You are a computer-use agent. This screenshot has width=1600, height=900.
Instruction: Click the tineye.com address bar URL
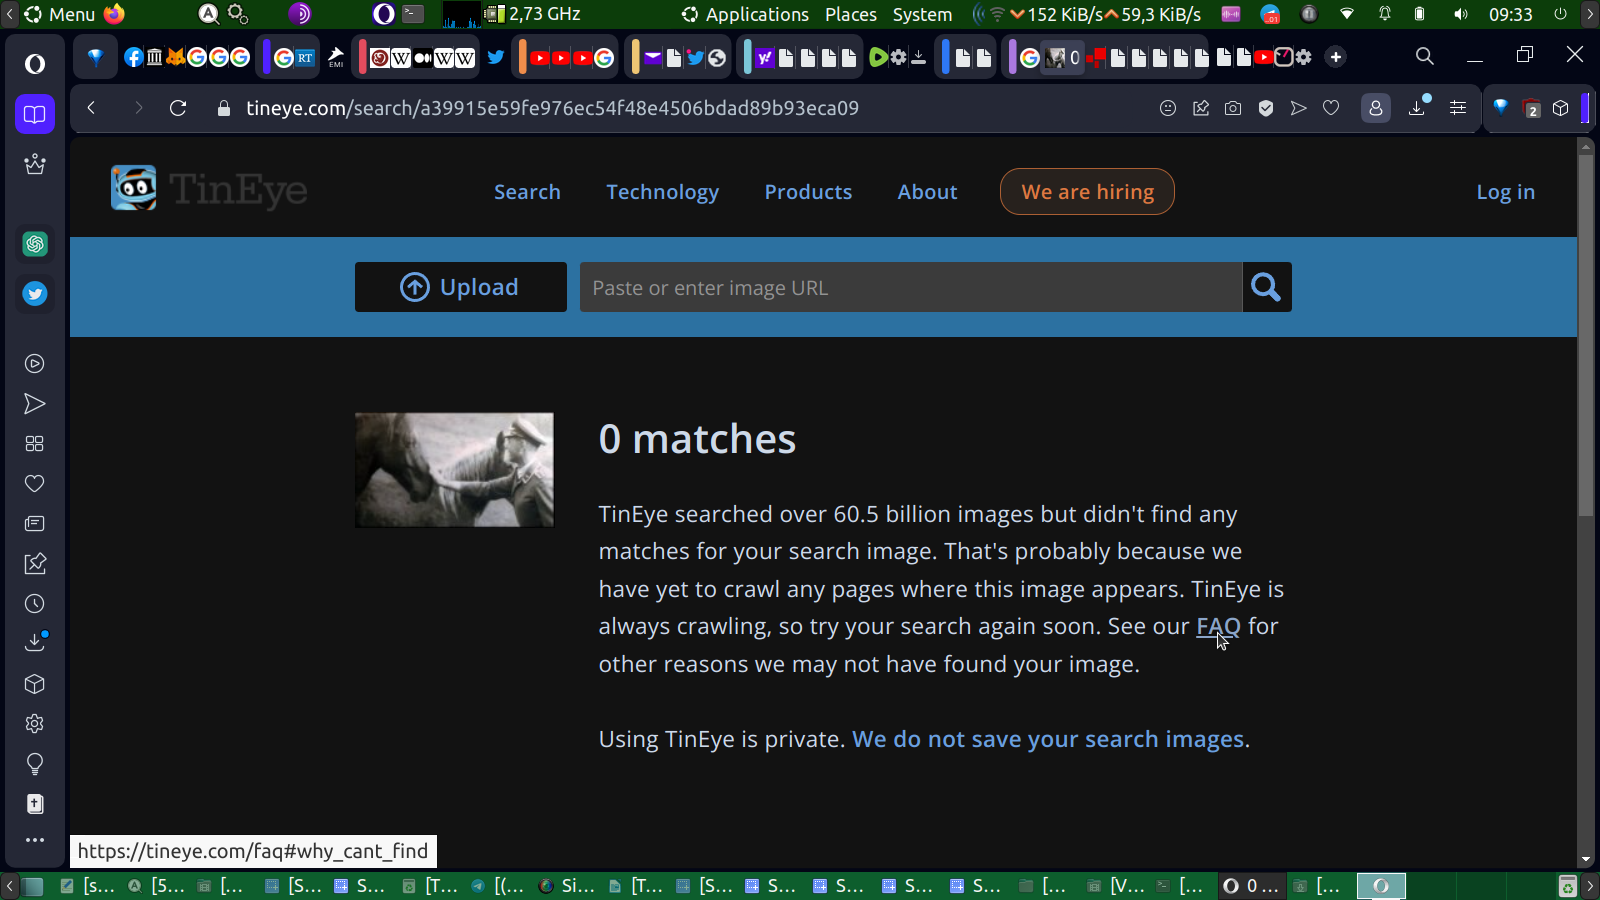[x=552, y=108]
